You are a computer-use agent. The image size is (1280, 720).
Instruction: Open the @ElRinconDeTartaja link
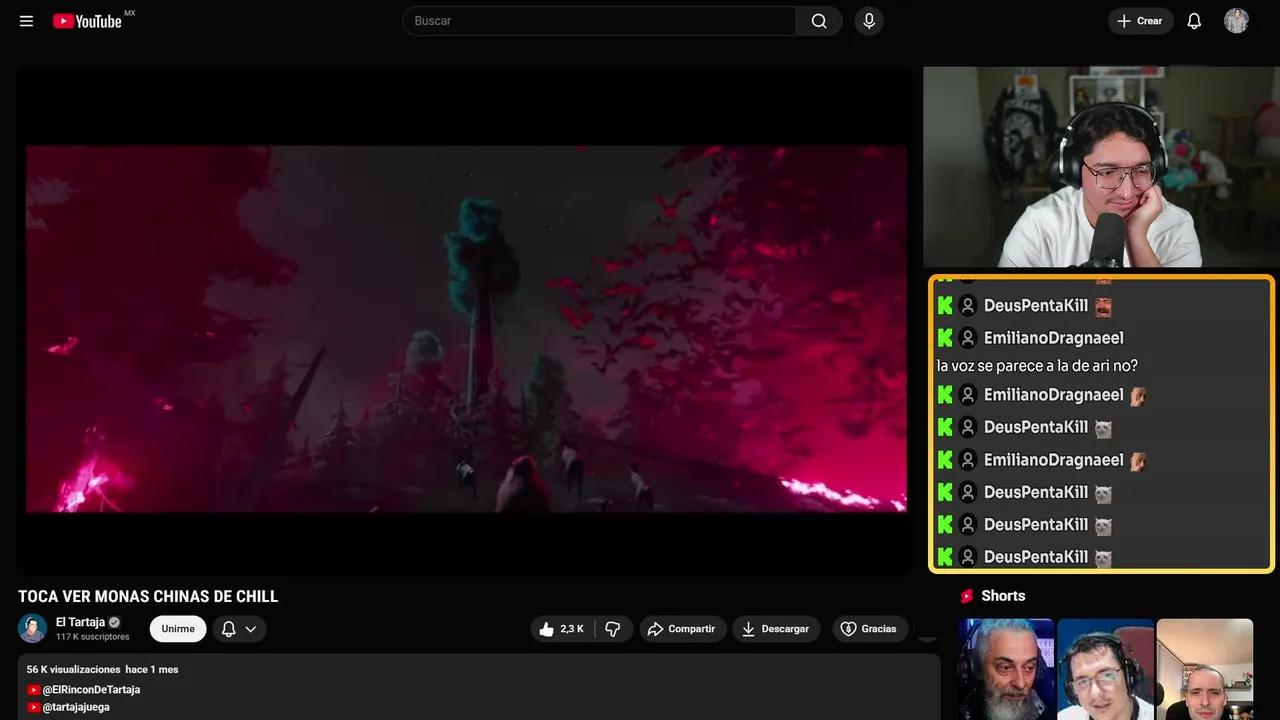pyautogui.click(x=91, y=690)
